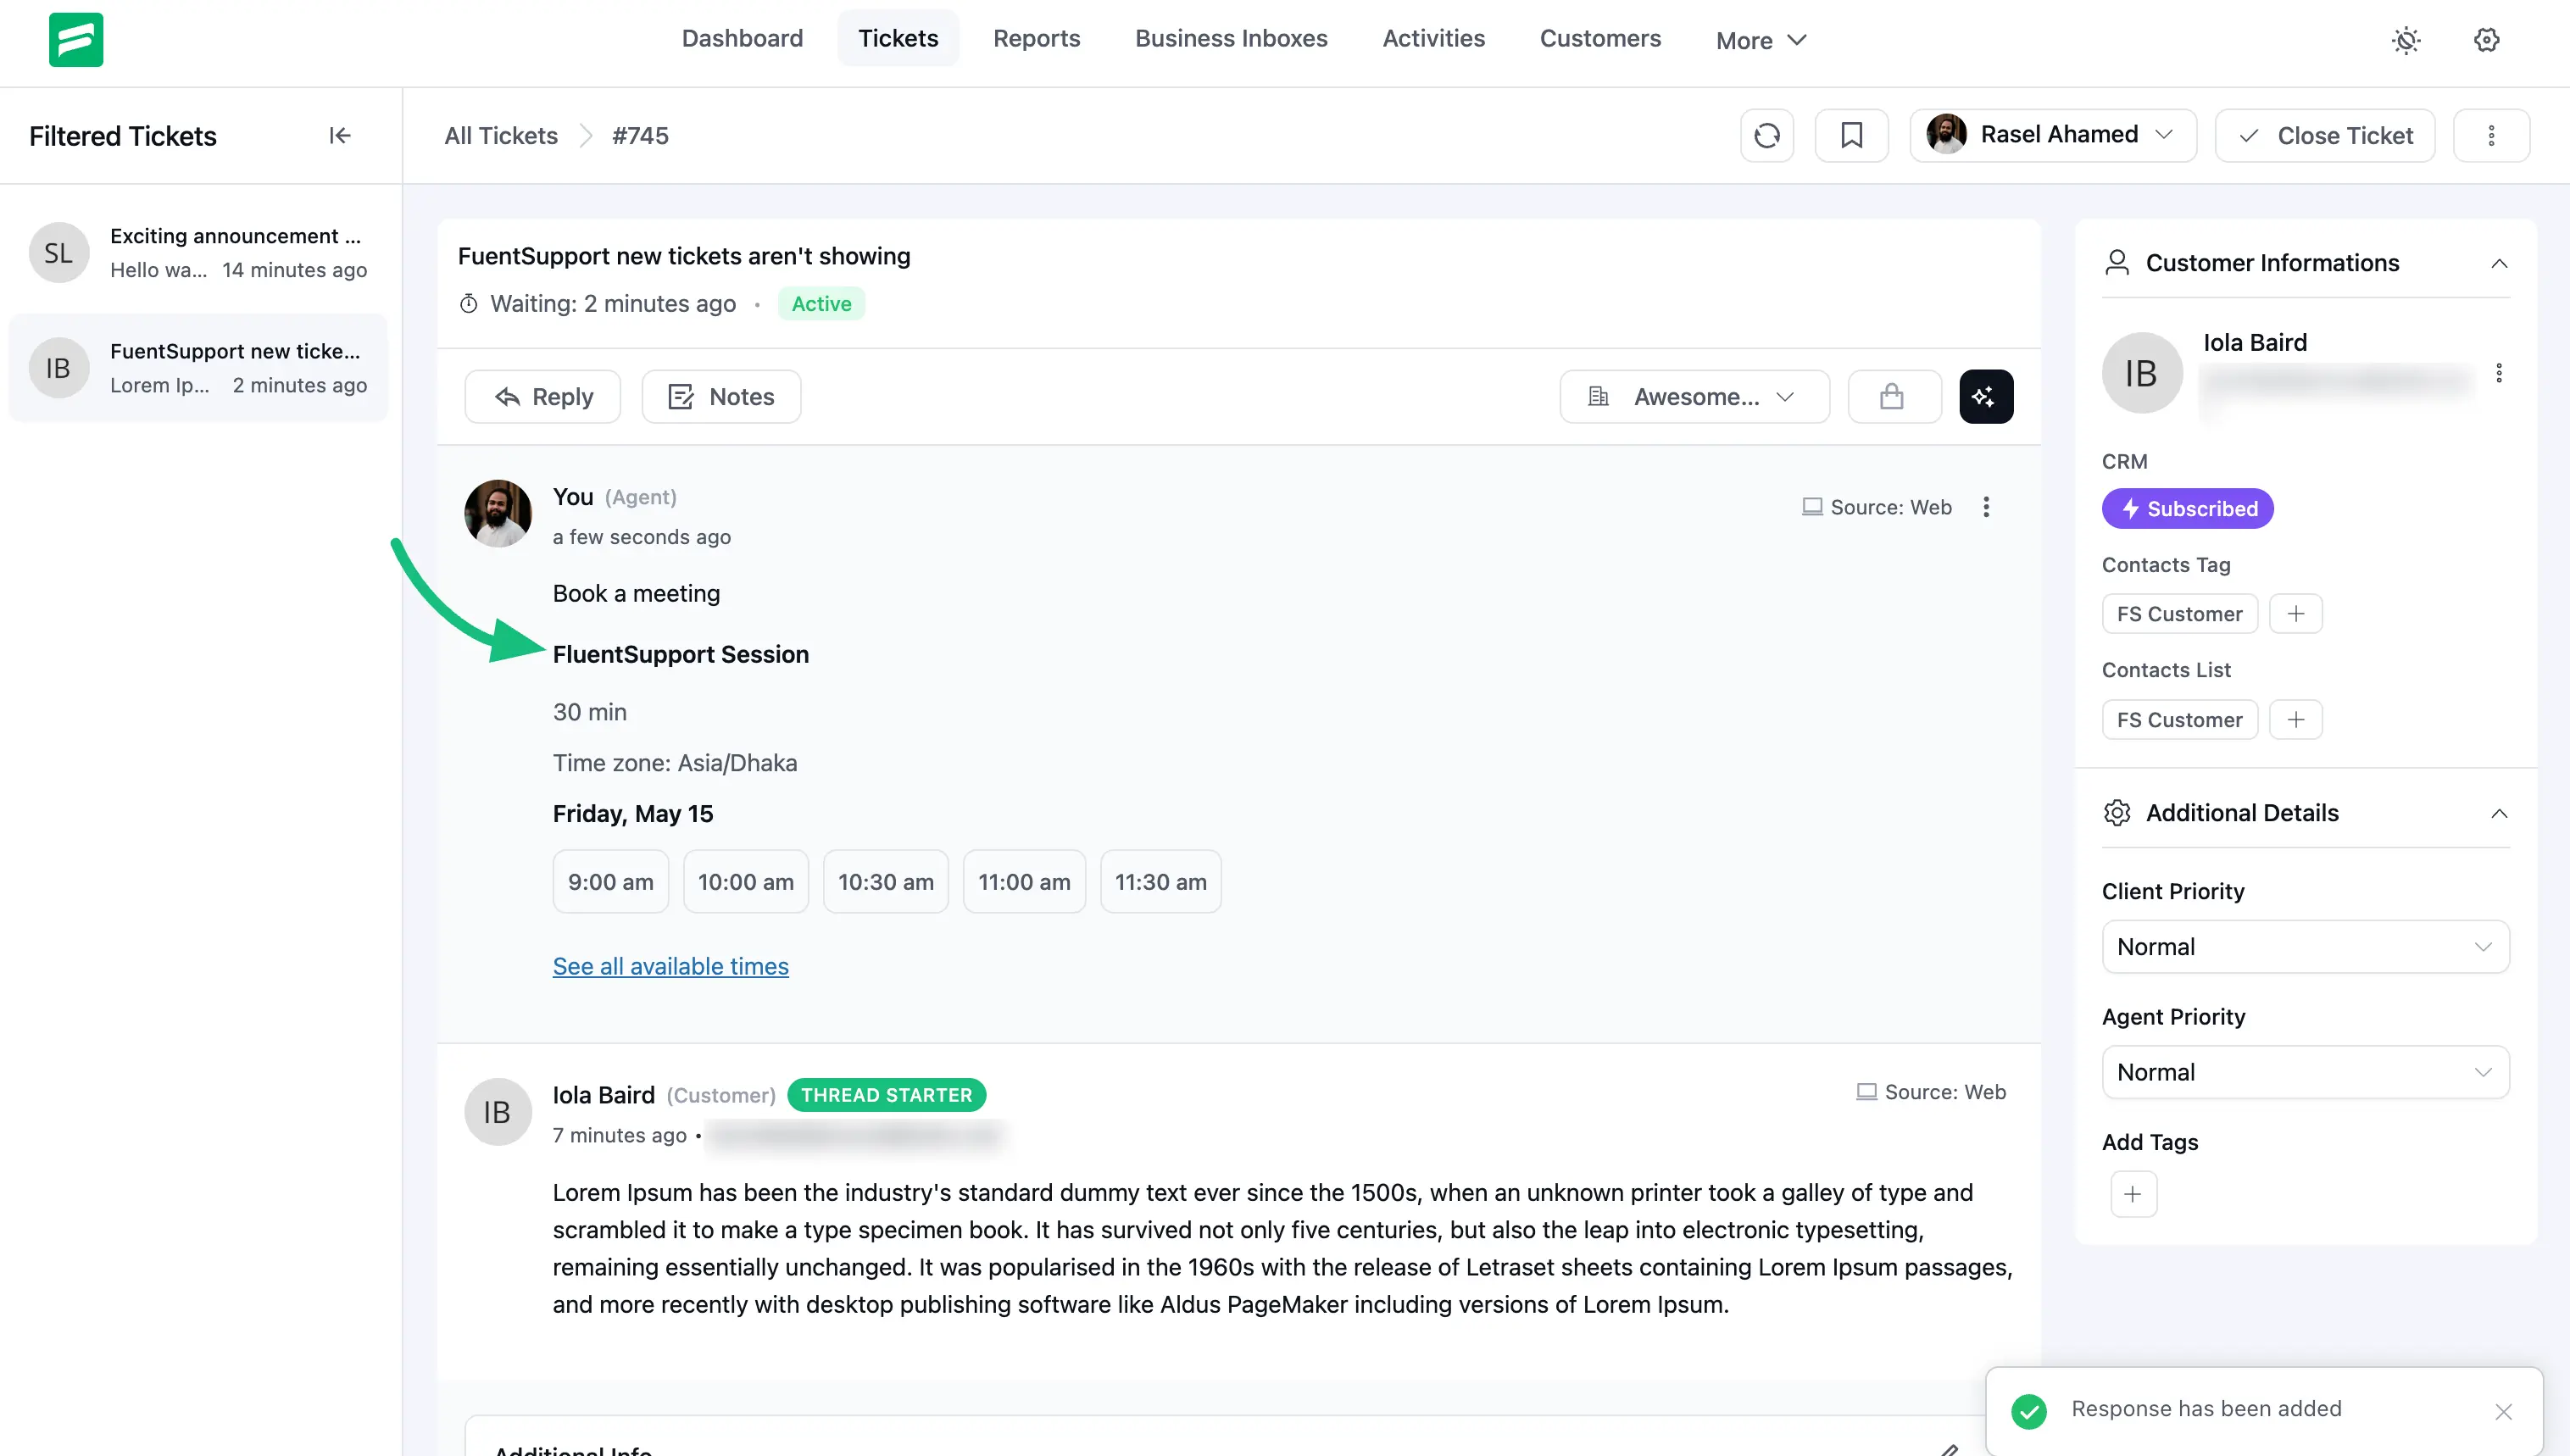Collapse the Filtered Tickets sidebar arrow
Screen dimensions: 2570x1456
click(x=340, y=135)
